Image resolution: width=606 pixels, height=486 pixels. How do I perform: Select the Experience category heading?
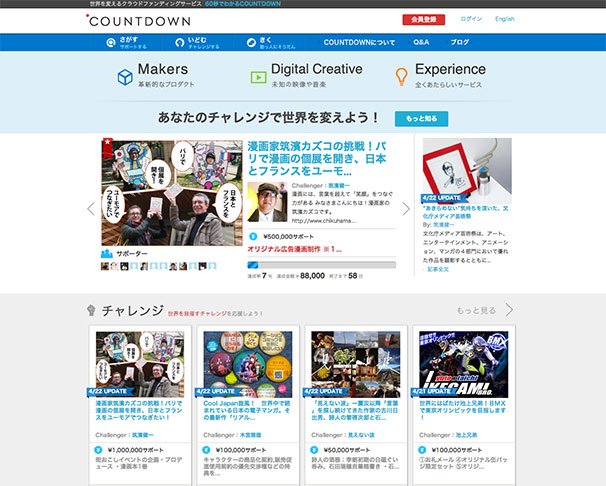(x=450, y=69)
